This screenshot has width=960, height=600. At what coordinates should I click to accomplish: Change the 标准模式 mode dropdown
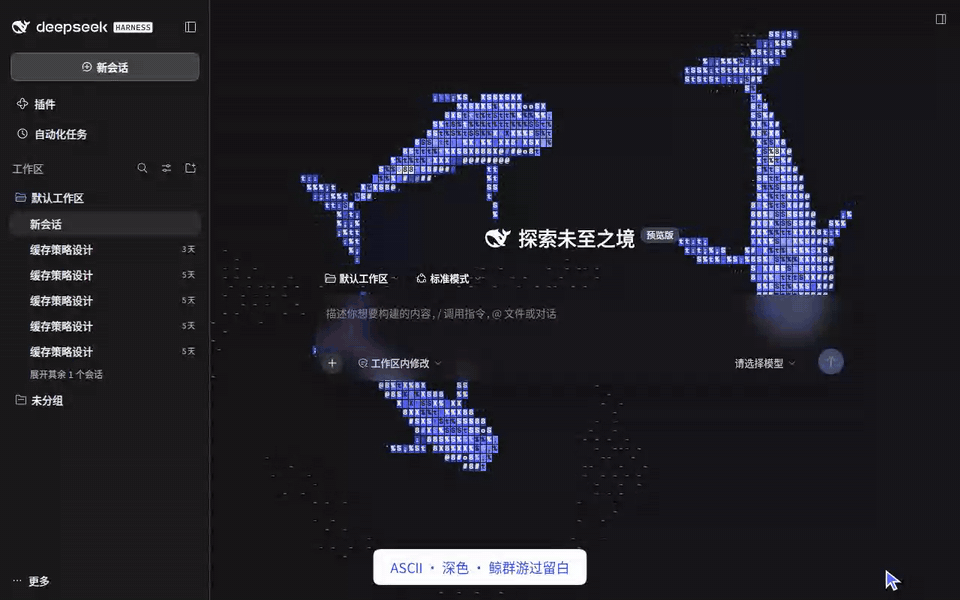(x=449, y=279)
